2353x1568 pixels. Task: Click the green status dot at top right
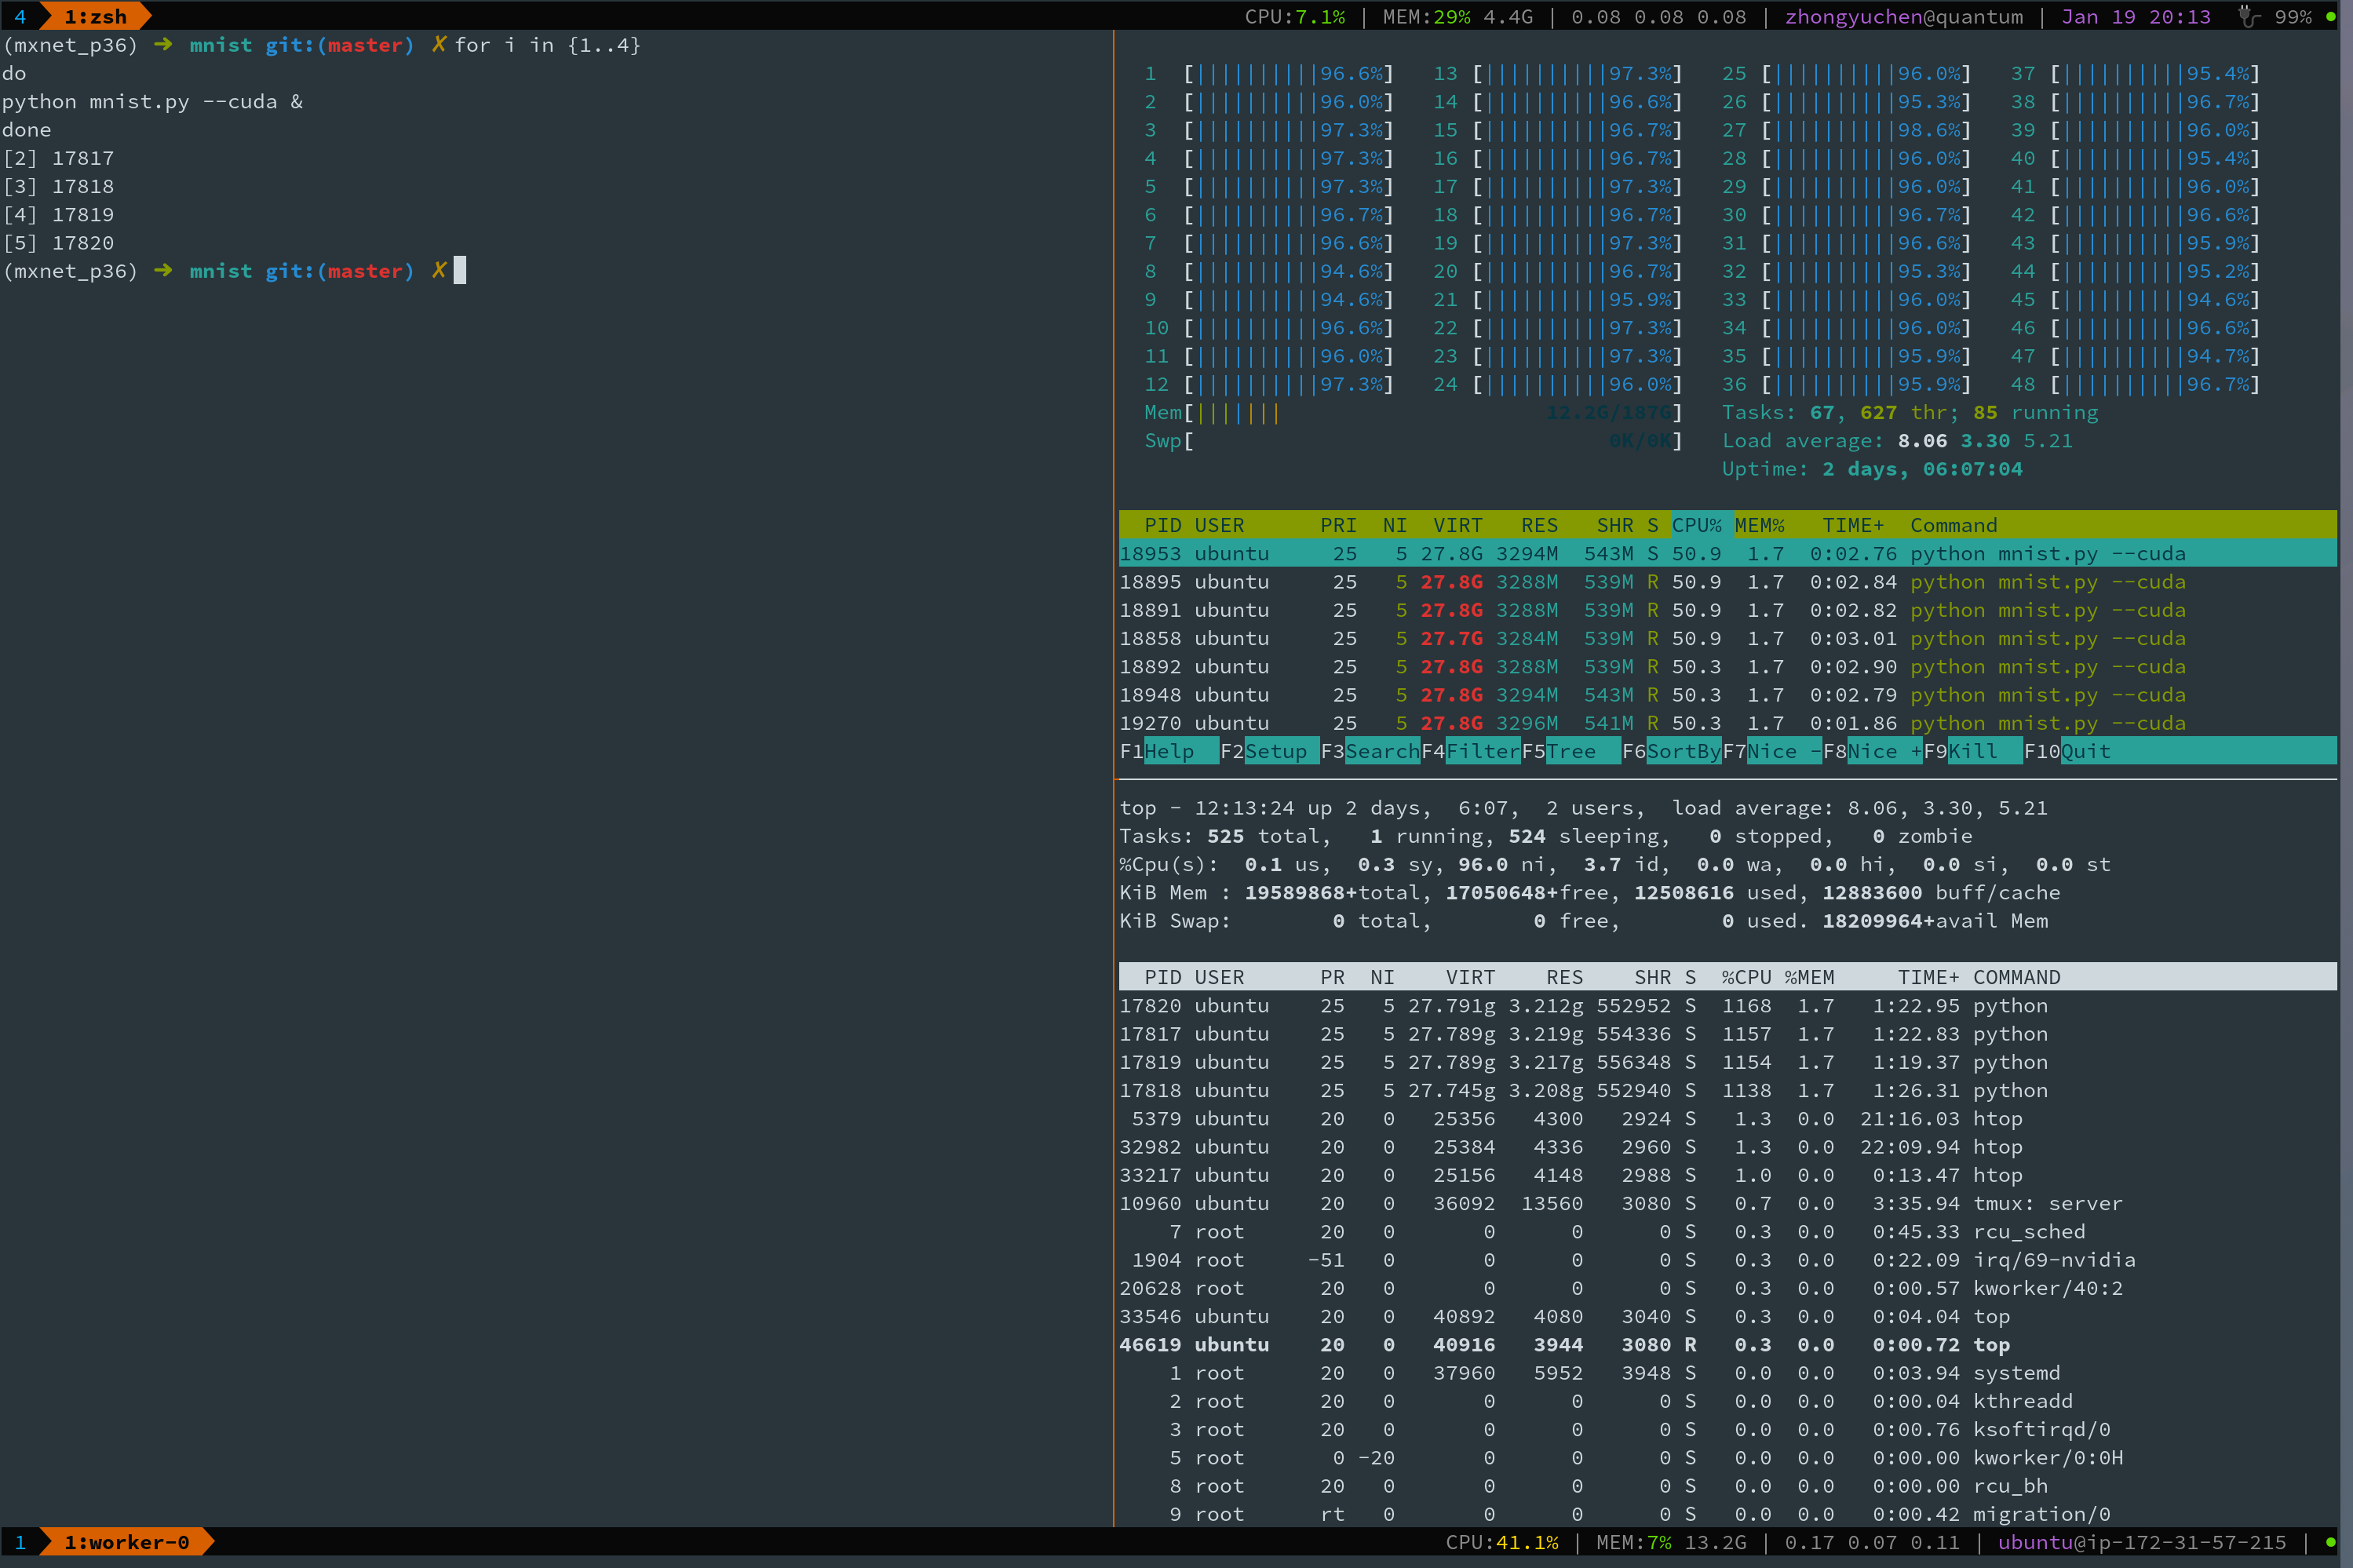[x=2331, y=16]
